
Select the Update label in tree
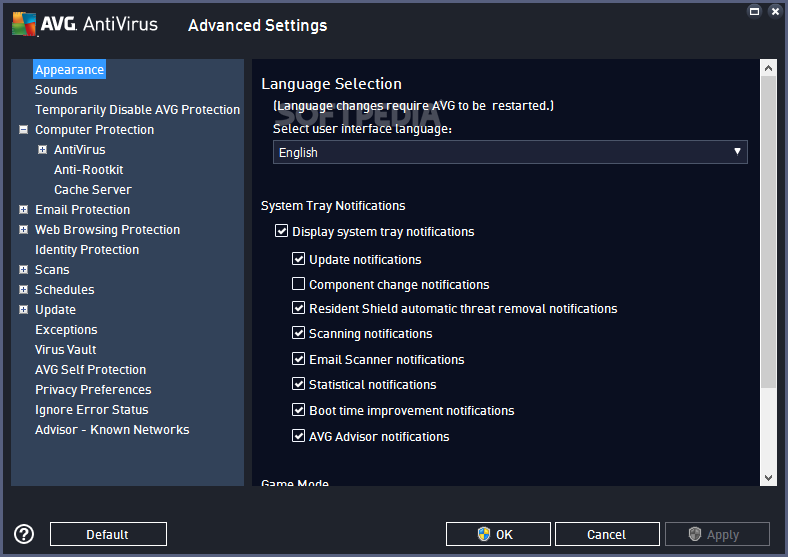click(x=55, y=310)
